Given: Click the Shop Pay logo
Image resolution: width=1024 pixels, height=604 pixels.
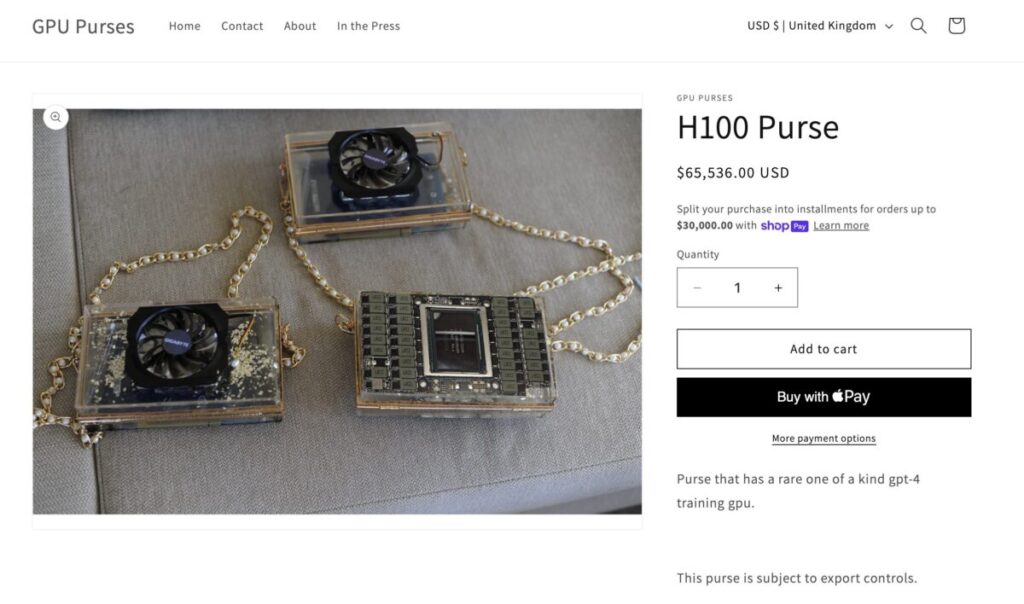Looking at the screenshot, I should click(x=784, y=226).
